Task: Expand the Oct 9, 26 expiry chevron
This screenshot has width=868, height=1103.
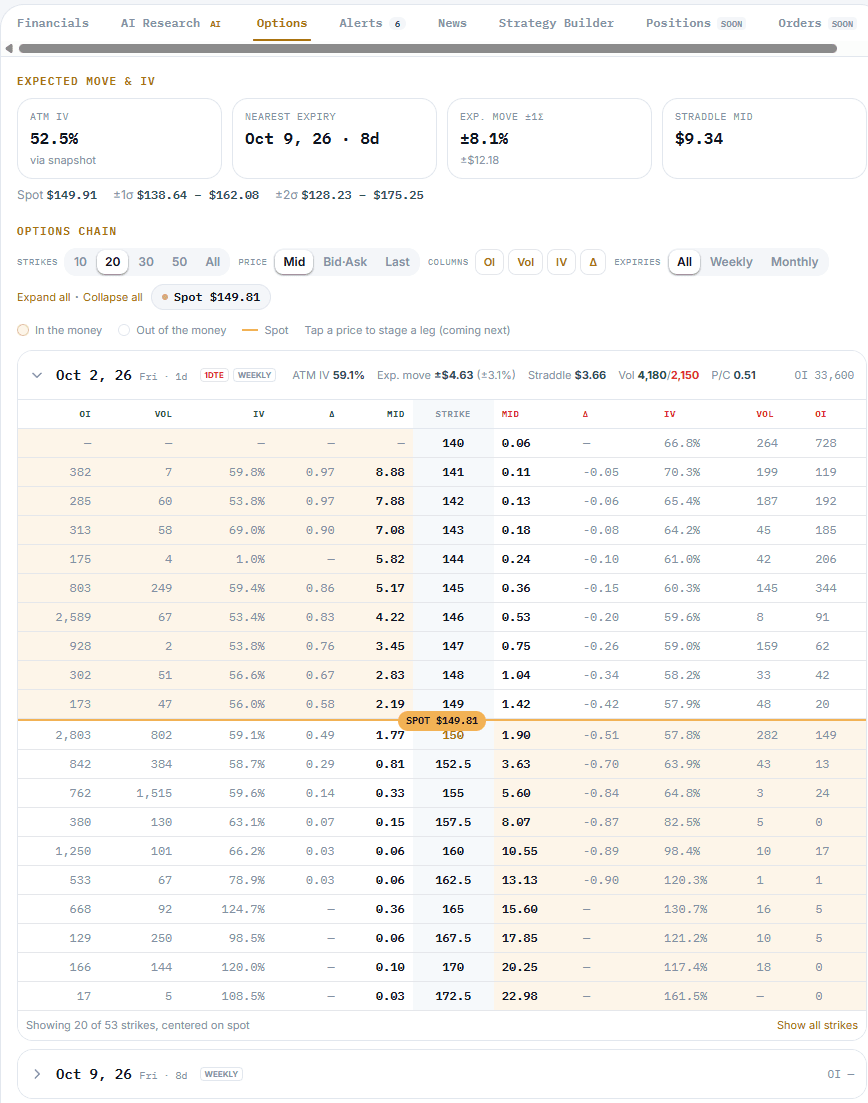Action: click(x=37, y=1074)
